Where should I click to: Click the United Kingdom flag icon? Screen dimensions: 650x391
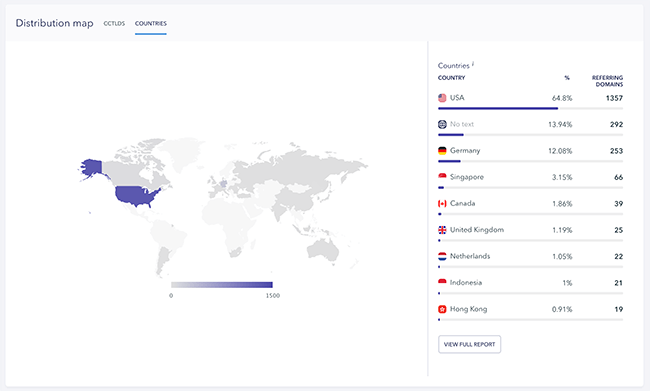pos(442,230)
